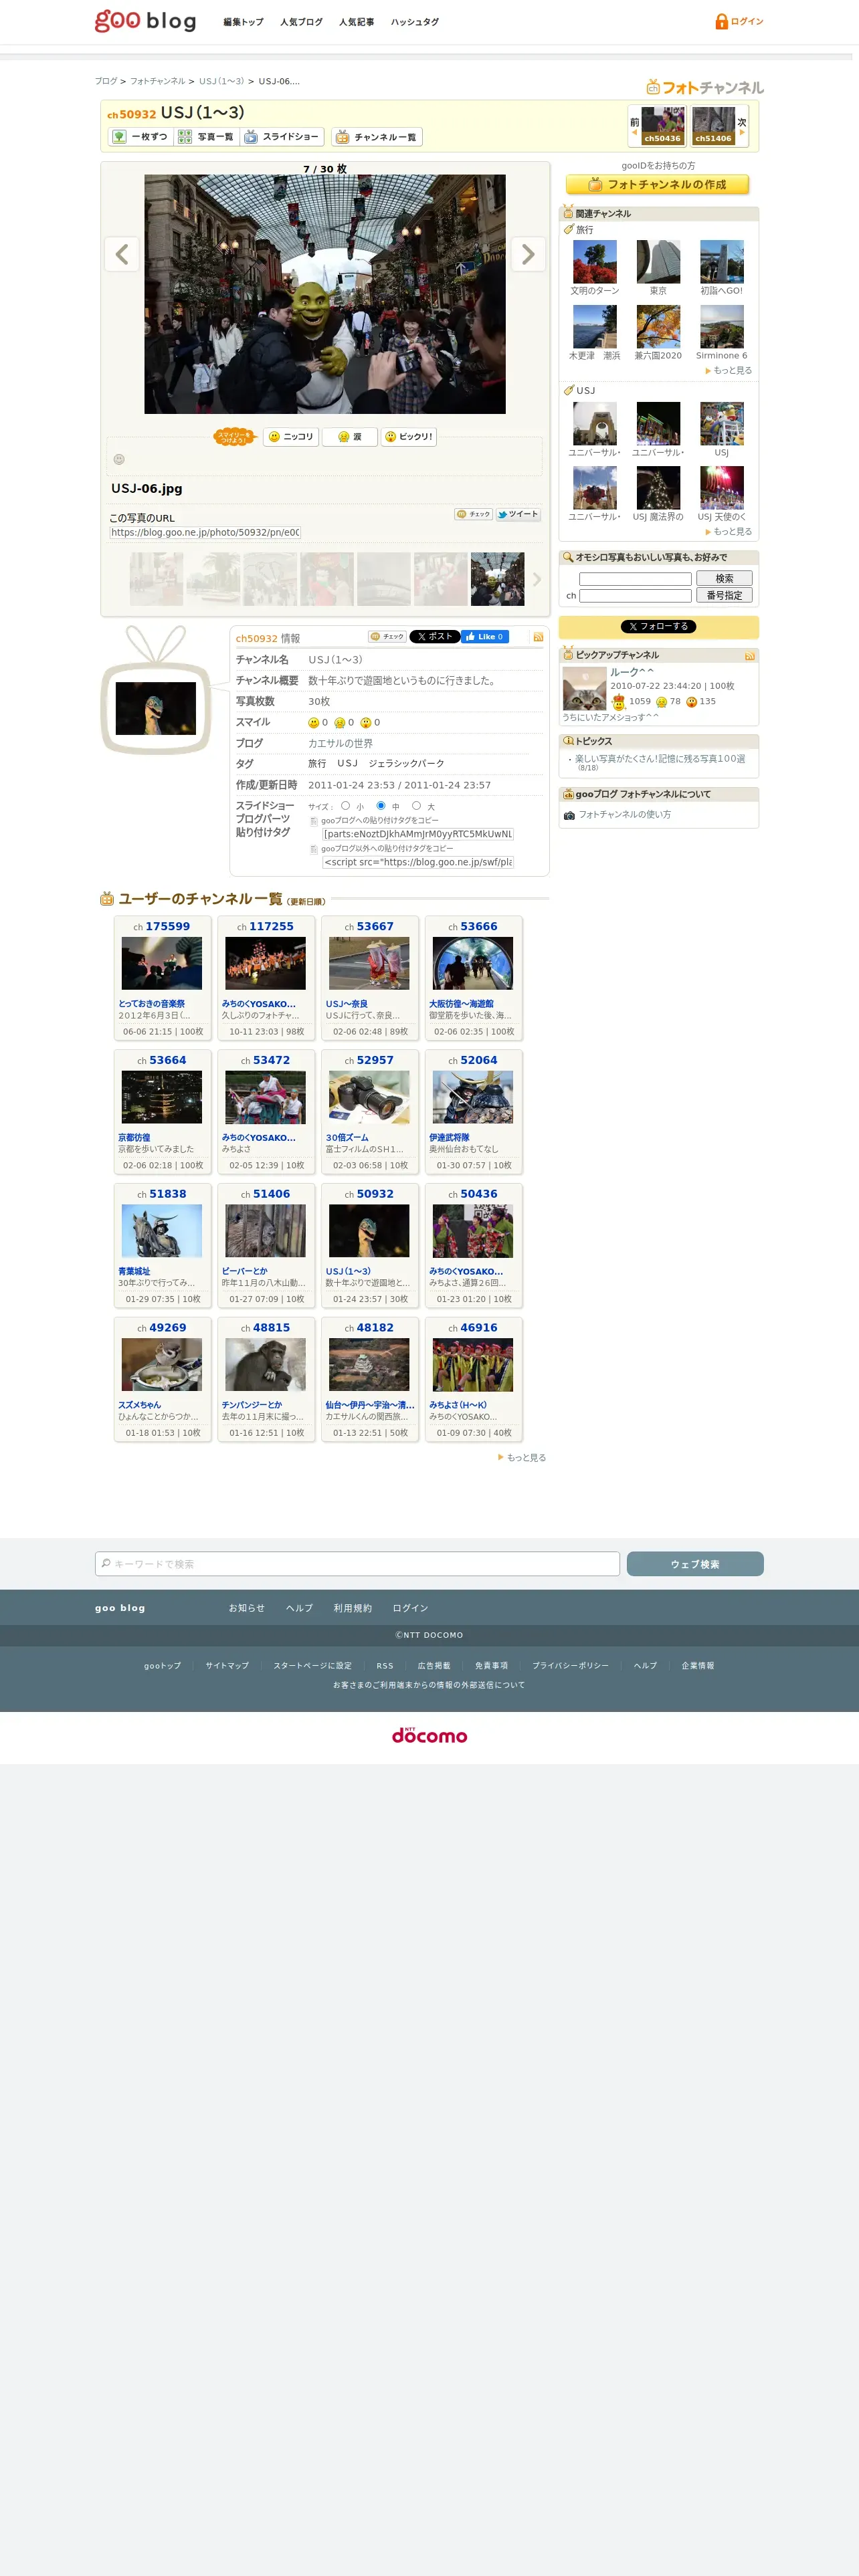This screenshot has width=859, height=2576.
Task: Click the TV-frame channel cover image
Action: (156, 708)
